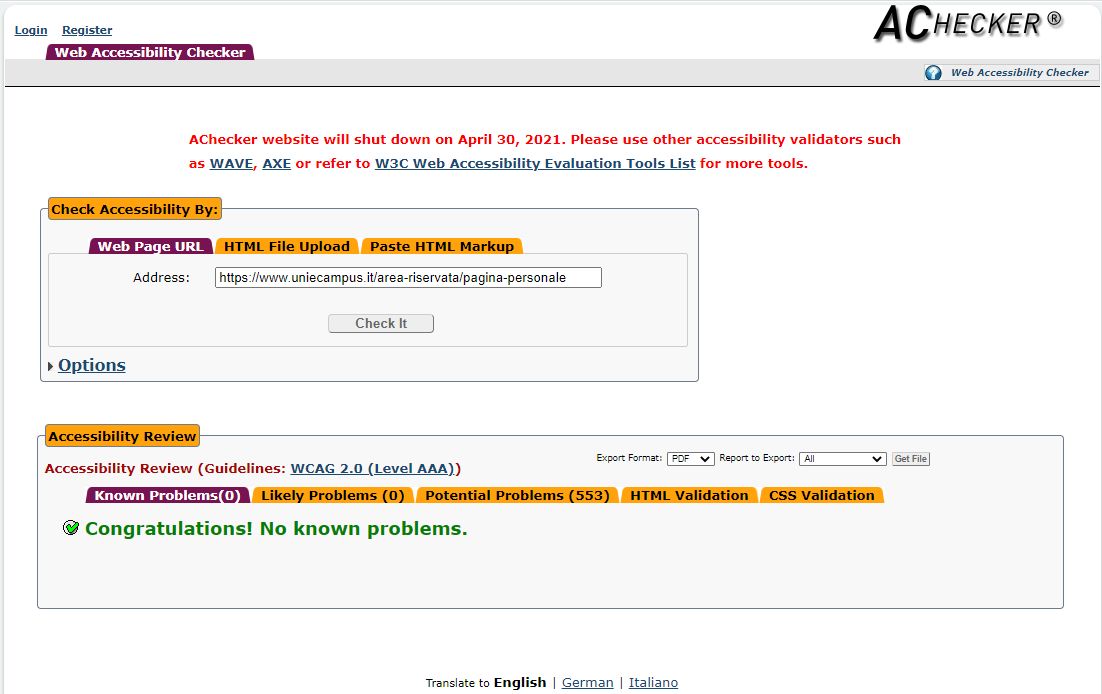Viewport: 1102px width, 694px height.
Task: Open the Export Format dropdown
Action: pos(690,459)
